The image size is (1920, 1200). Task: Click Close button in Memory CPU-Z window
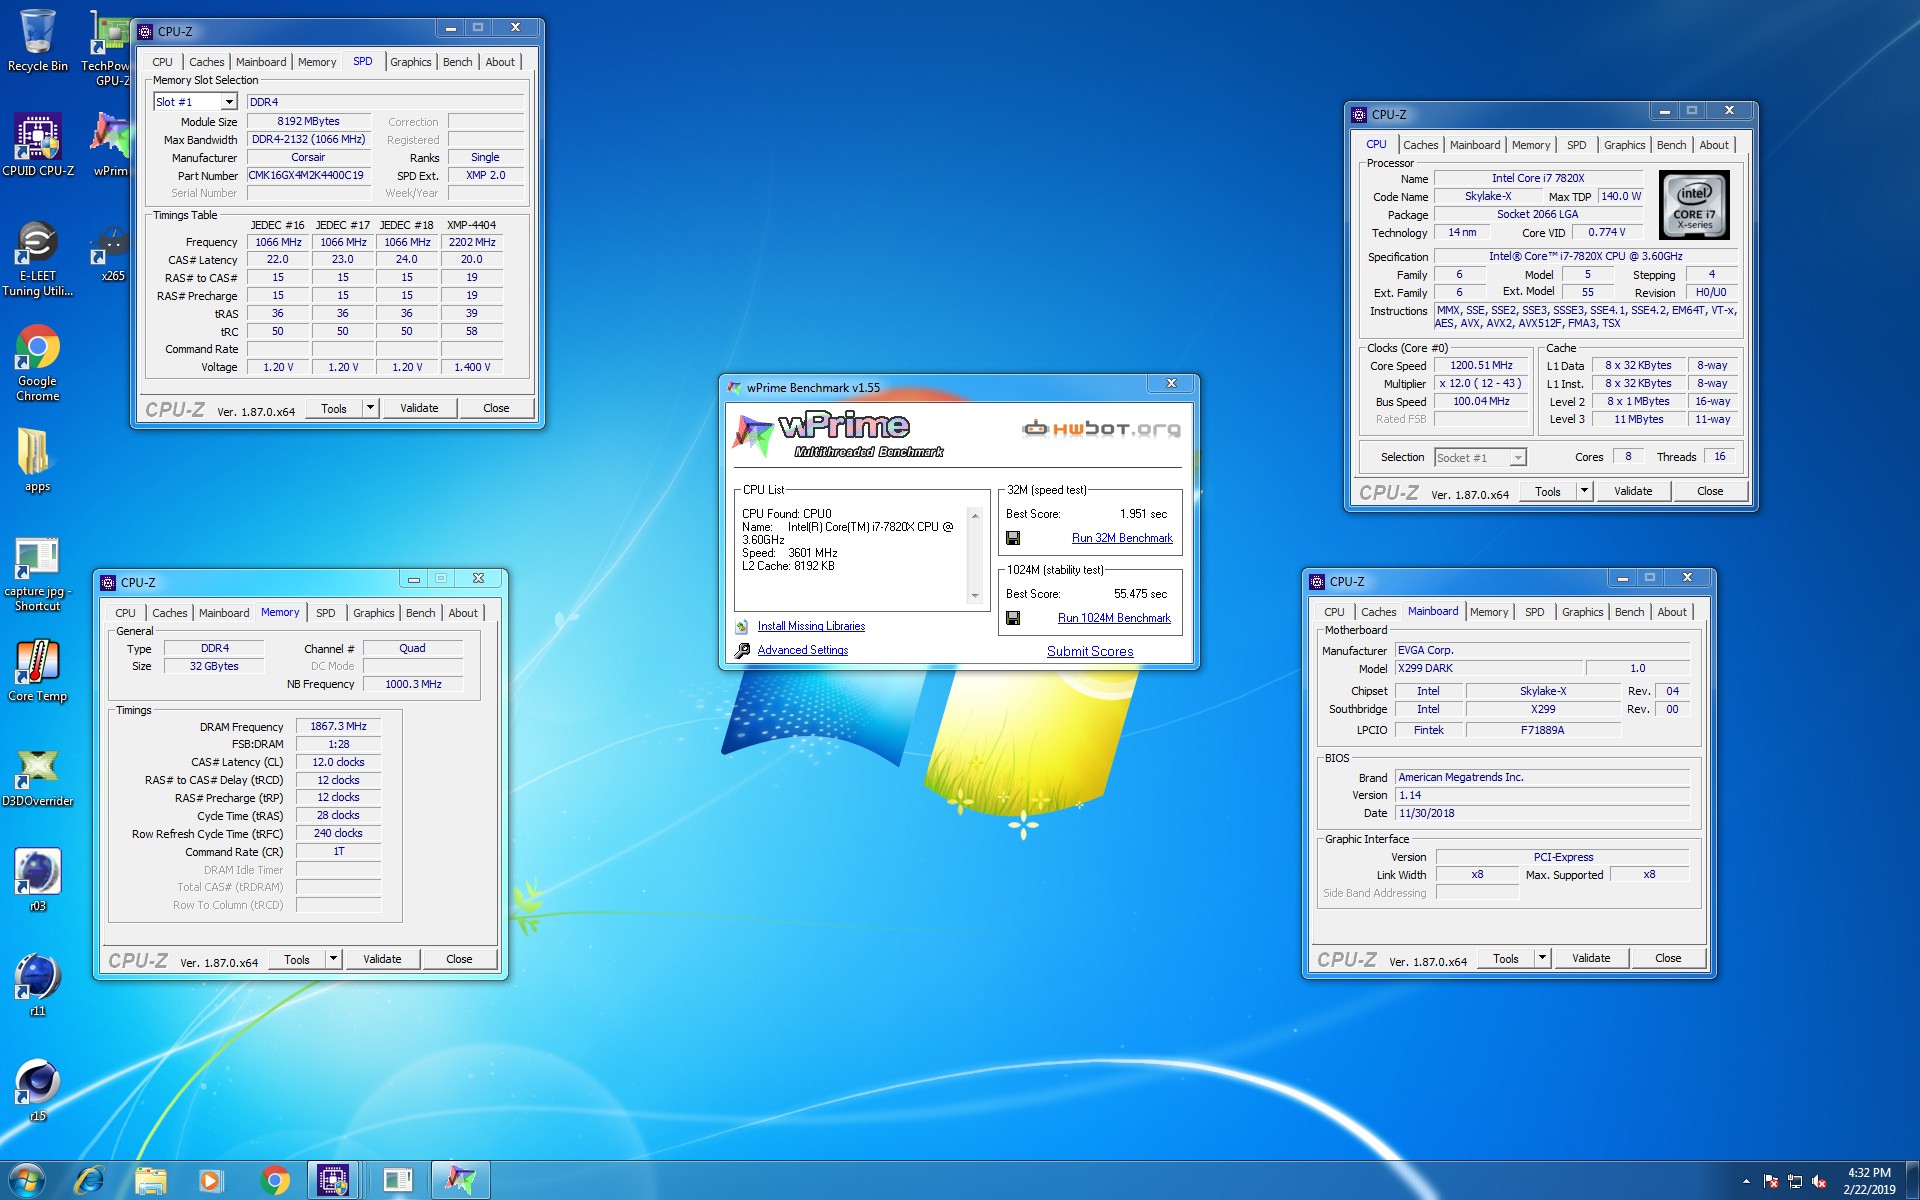click(459, 959)
